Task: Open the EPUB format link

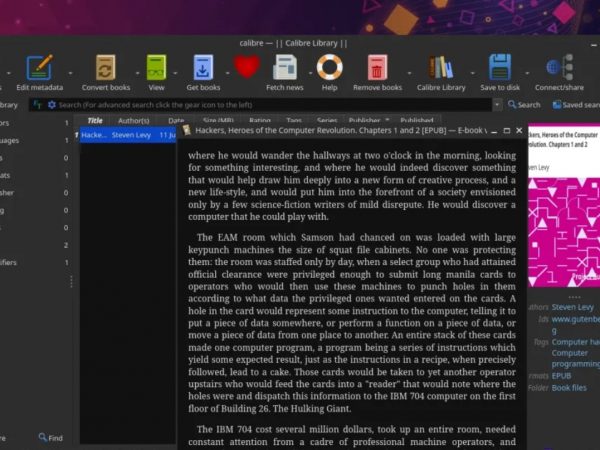Action: [561, 376]
